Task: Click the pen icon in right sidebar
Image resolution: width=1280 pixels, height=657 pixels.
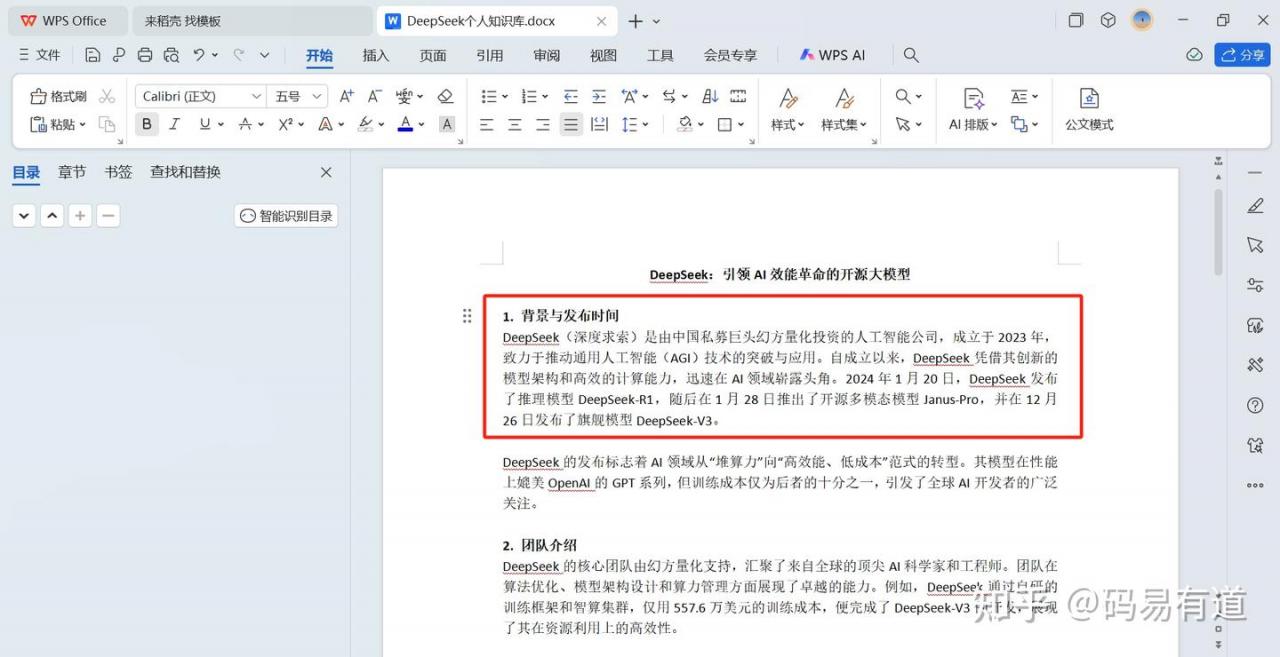Action: point(1256,206)
